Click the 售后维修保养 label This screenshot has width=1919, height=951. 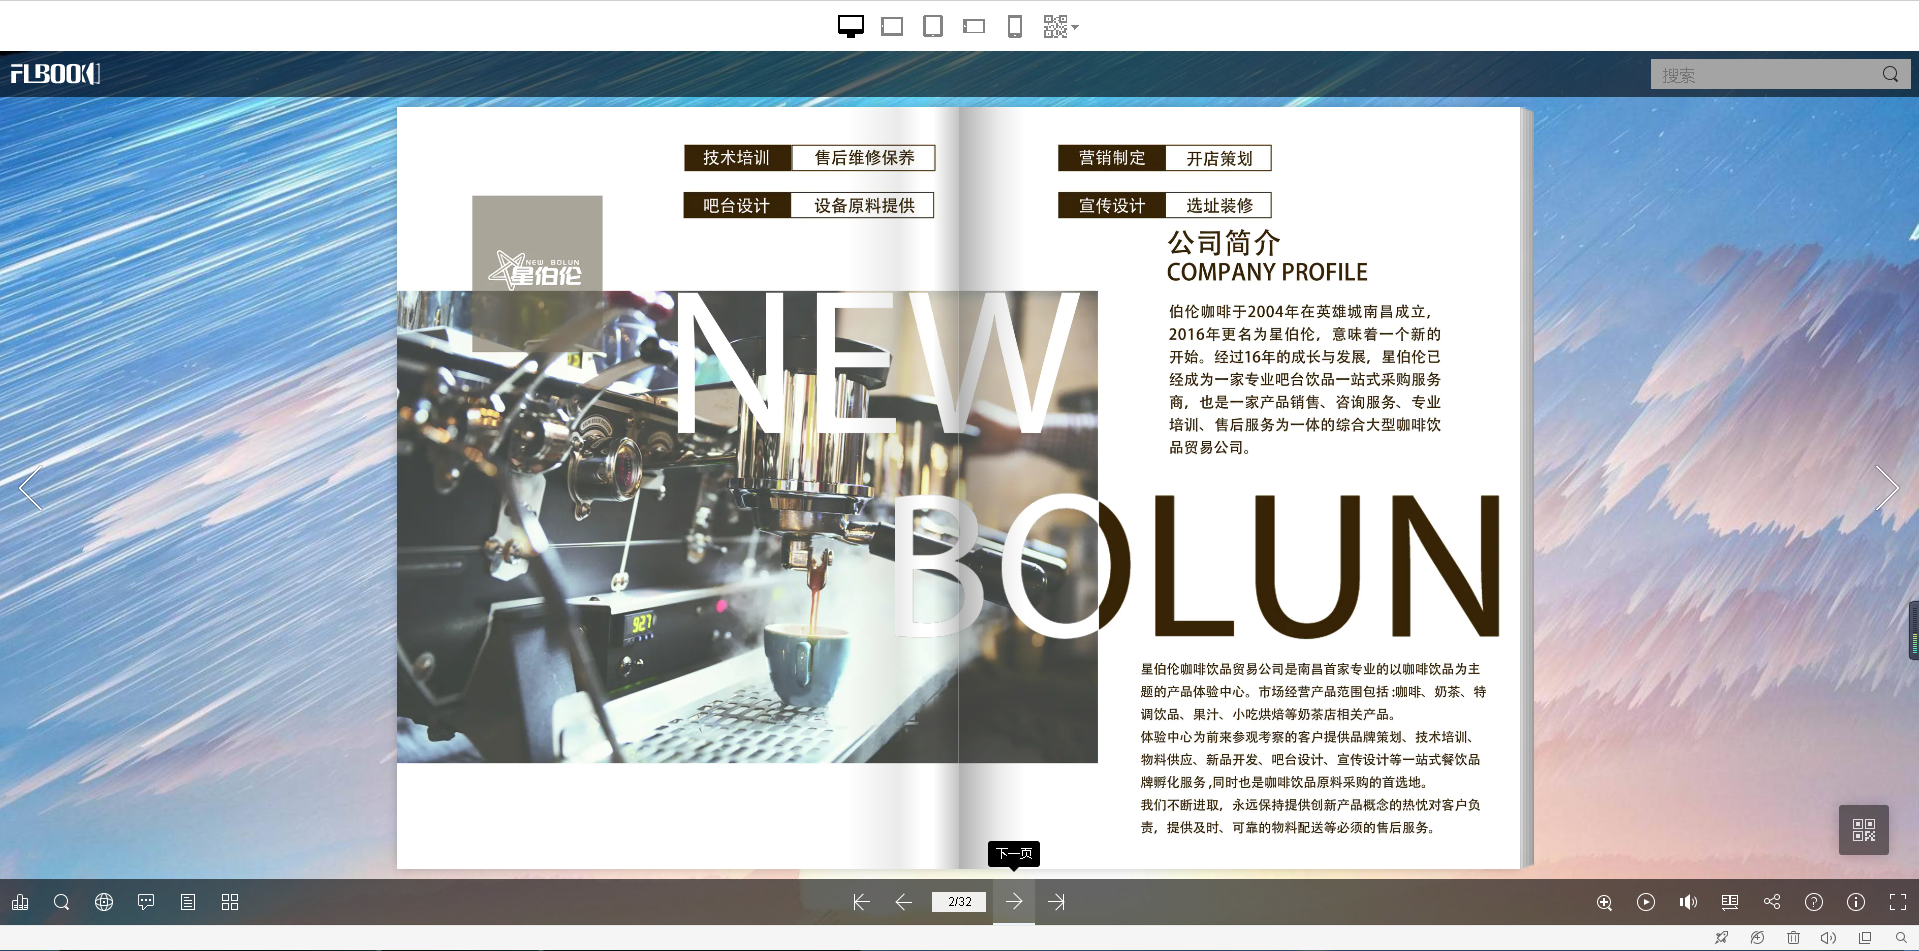pyautogui.click(x=864, y=158)
